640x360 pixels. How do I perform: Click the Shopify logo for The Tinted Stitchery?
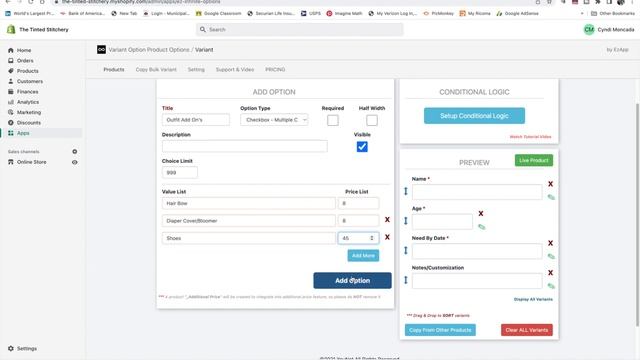tap(11, 29)
